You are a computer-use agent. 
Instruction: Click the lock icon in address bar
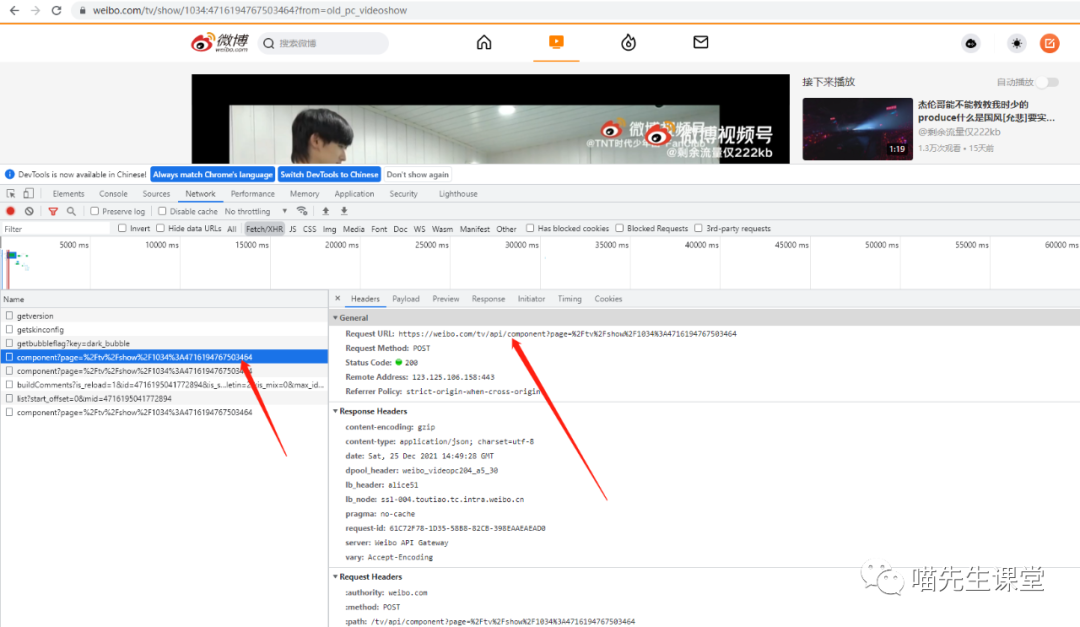82,10
